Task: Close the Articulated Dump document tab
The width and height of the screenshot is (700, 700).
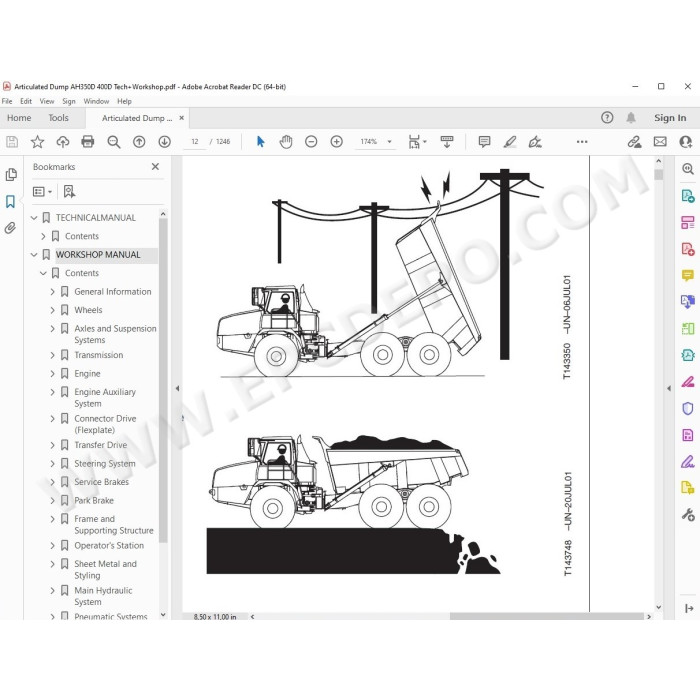Action: point(182,118)
